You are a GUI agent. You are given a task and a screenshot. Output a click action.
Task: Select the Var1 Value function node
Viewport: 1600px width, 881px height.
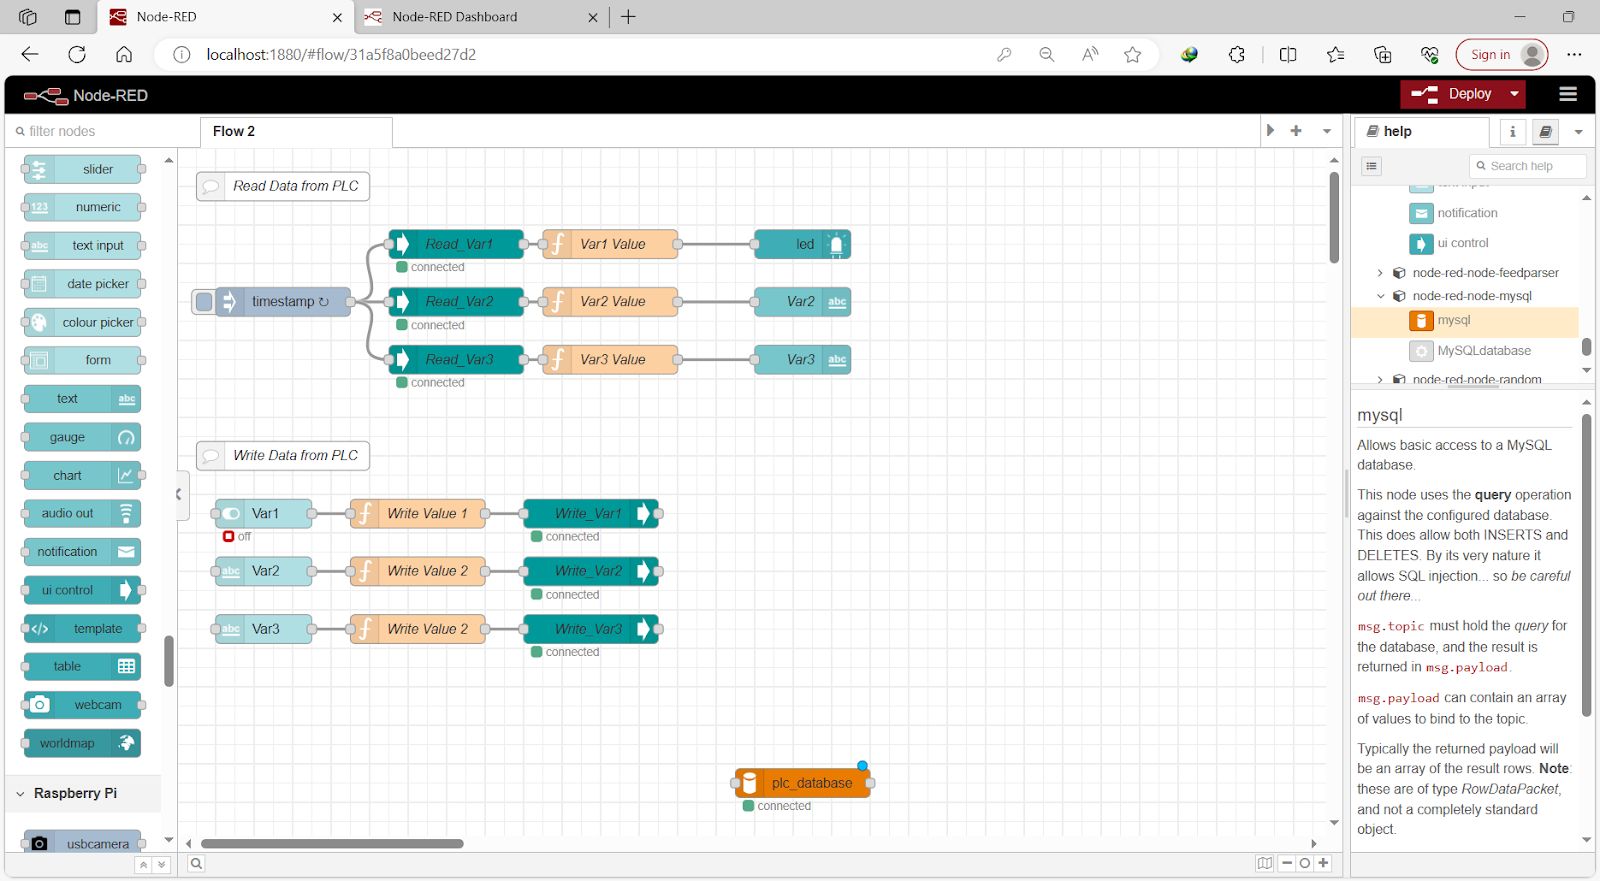click(x=611, y=244)
